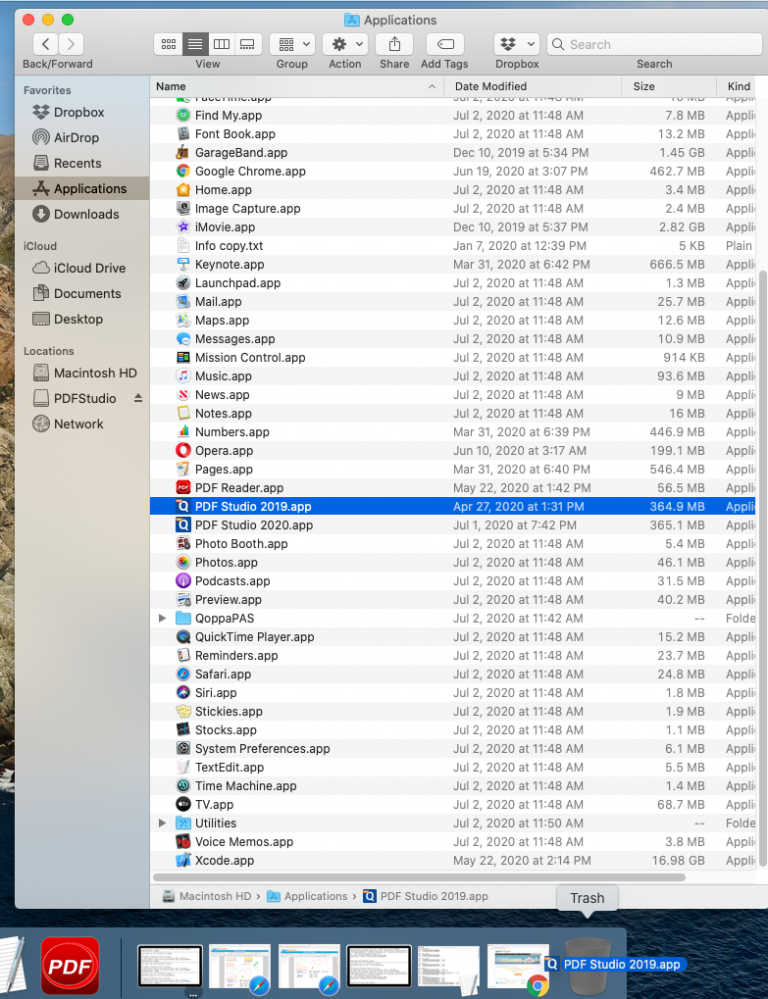Select the Find My.app row
The width and height of the screenshot is (768, 999).
(x=453, y=115)
